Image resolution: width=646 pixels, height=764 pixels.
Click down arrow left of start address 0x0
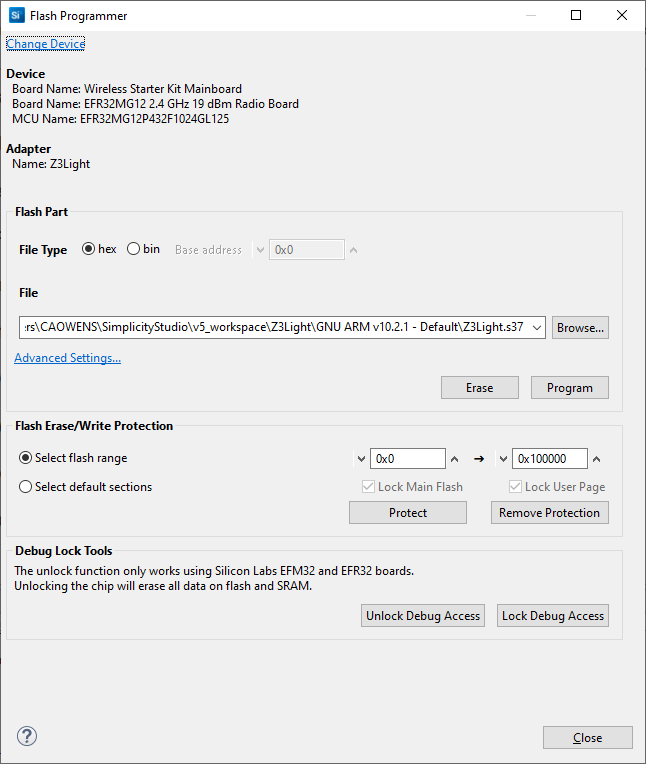pyautogui.click(x=360, y=459)
